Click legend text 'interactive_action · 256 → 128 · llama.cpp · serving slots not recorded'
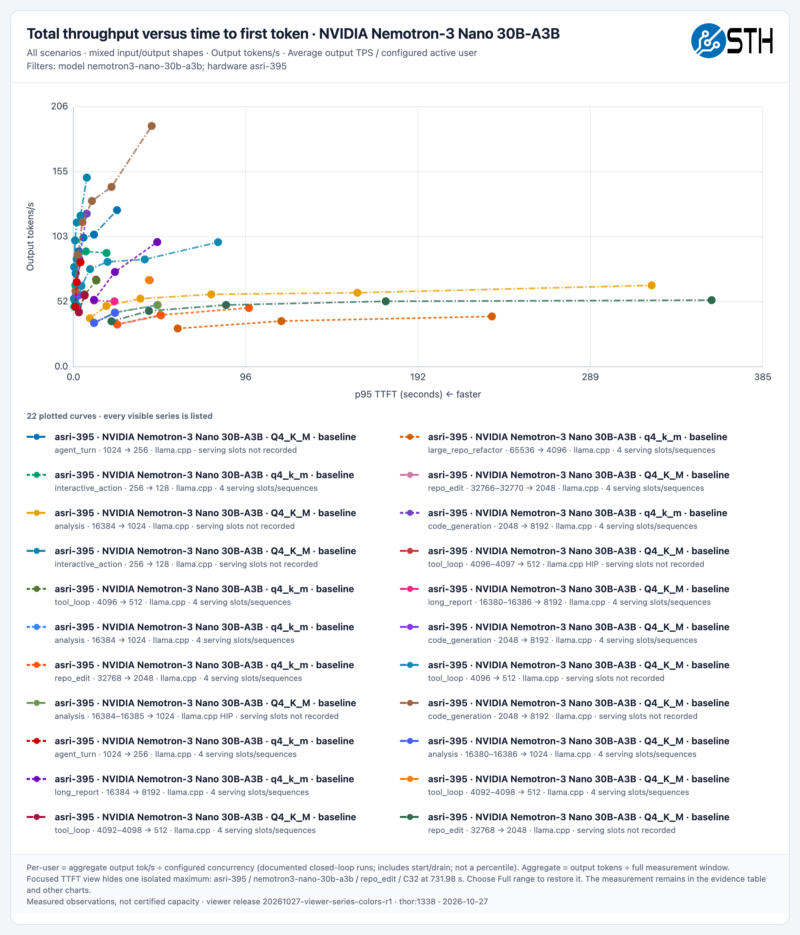 (x=186, y=564)
